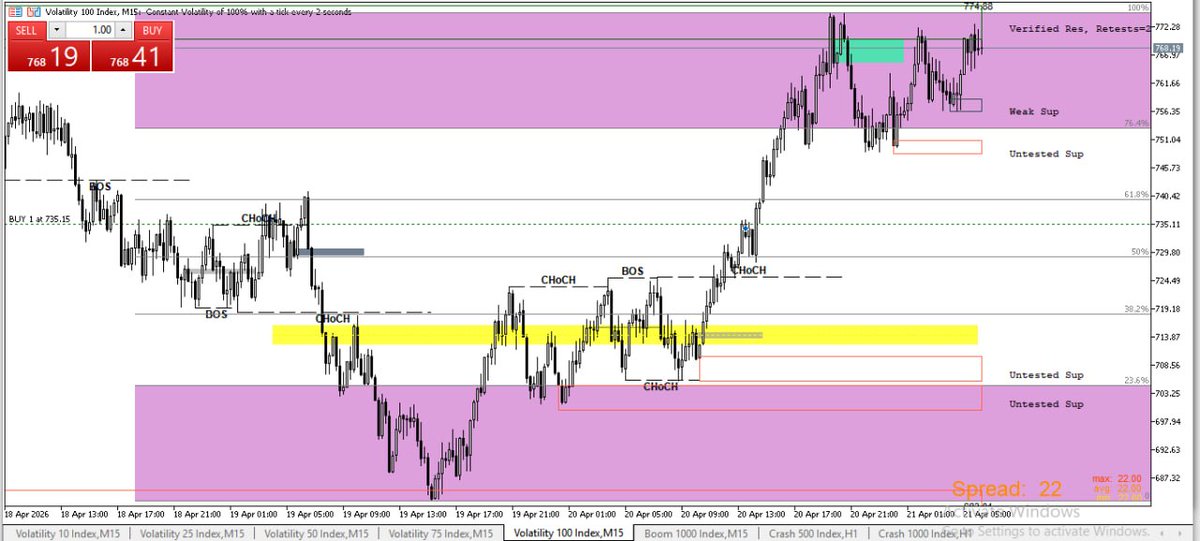Screen dimensions: 1200x541
Task: Select the 'Untested Sup' label below Weak Sup
Action: (1046, 154)
